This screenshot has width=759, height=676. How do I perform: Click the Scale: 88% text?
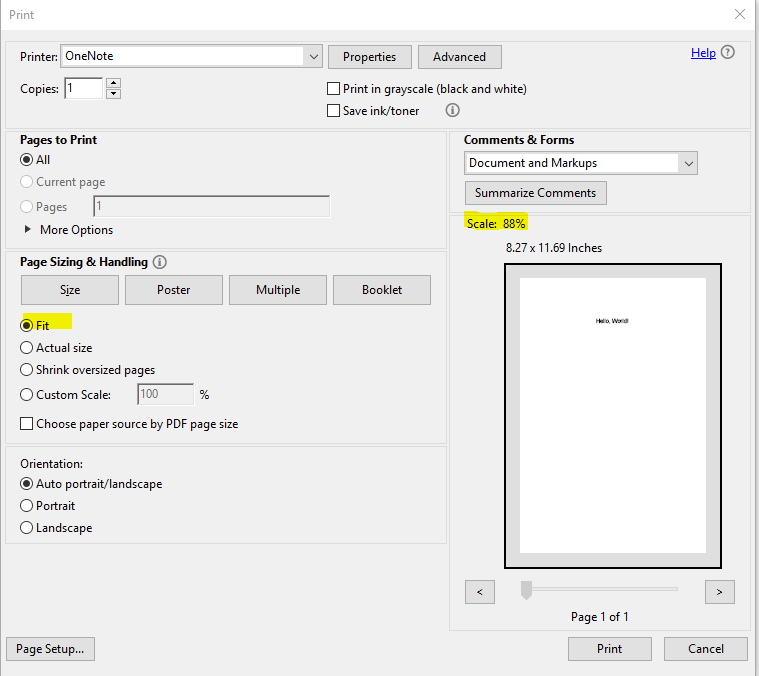[x=496, y=224]
